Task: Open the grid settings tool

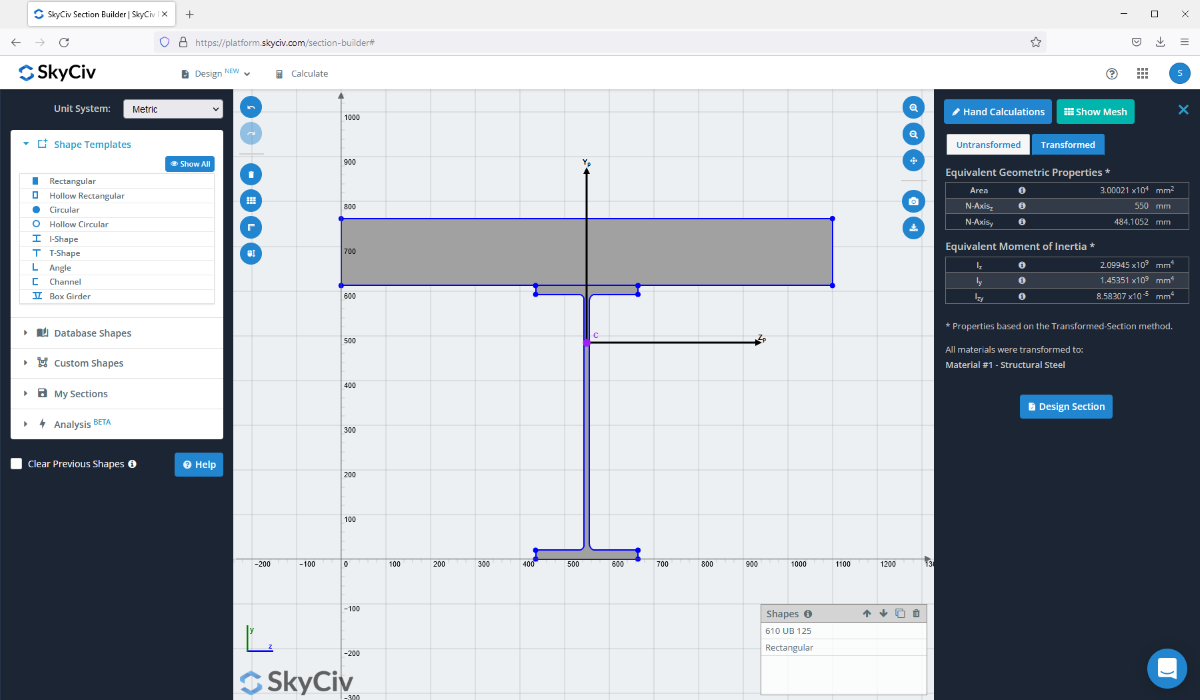Action: [250, 200]
